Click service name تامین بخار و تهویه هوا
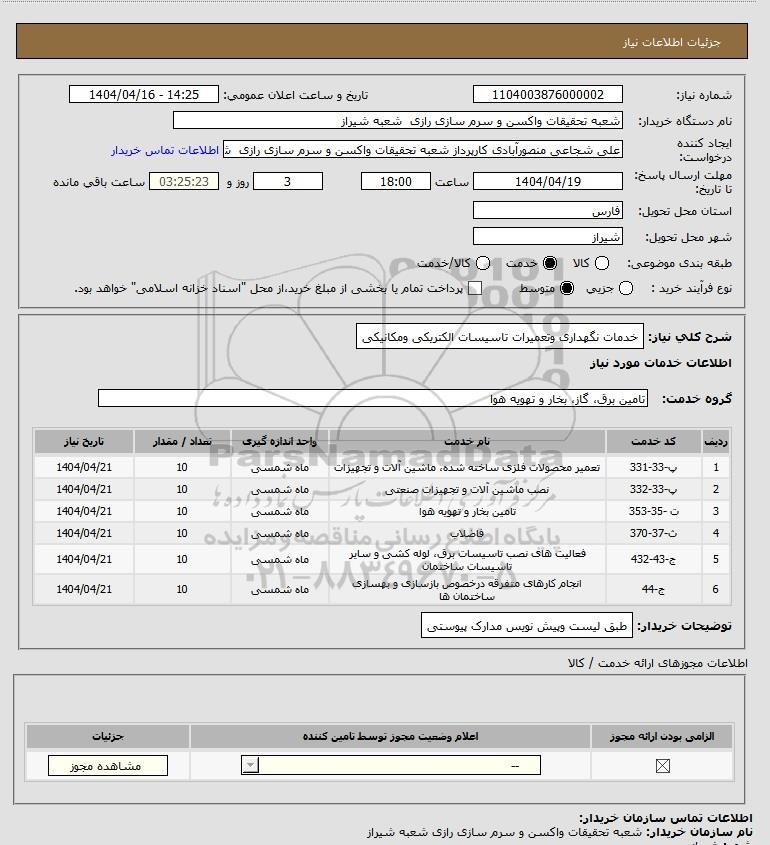770x845 pixels. point(467,511)
